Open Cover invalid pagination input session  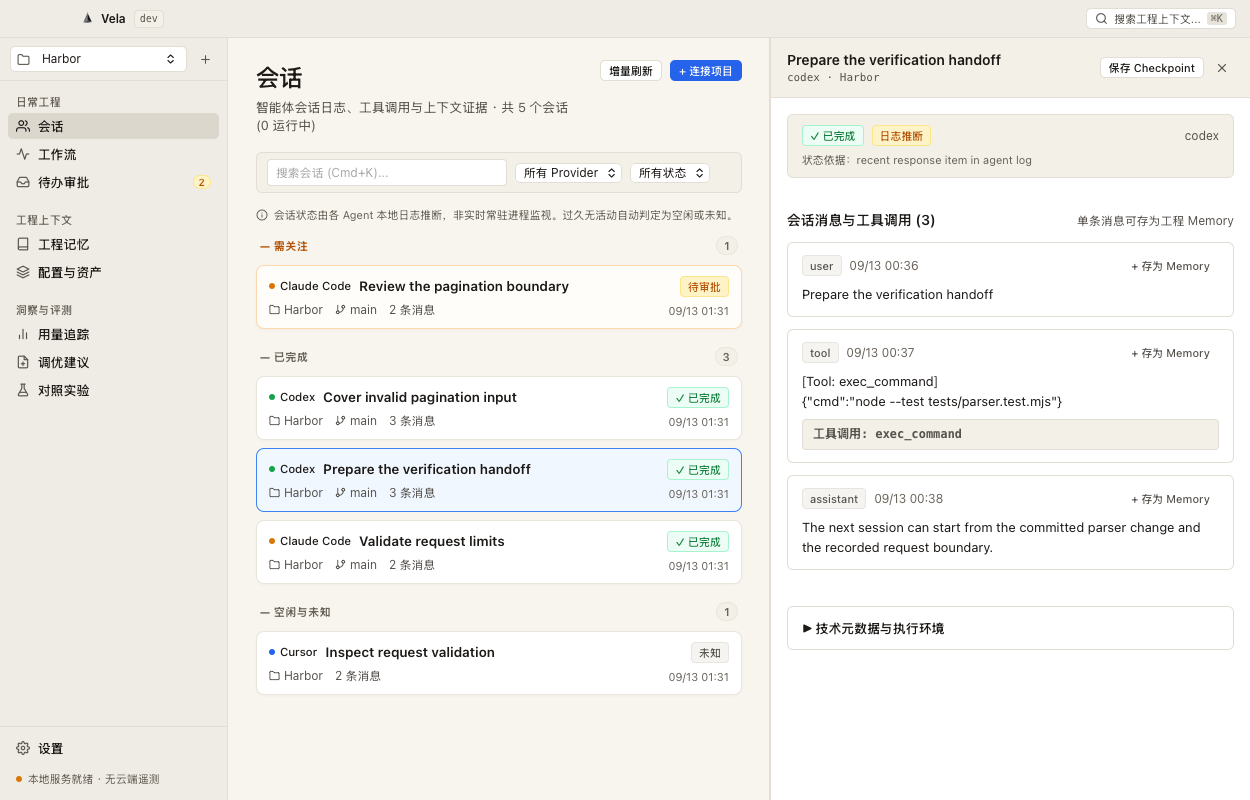coord(499,408)
